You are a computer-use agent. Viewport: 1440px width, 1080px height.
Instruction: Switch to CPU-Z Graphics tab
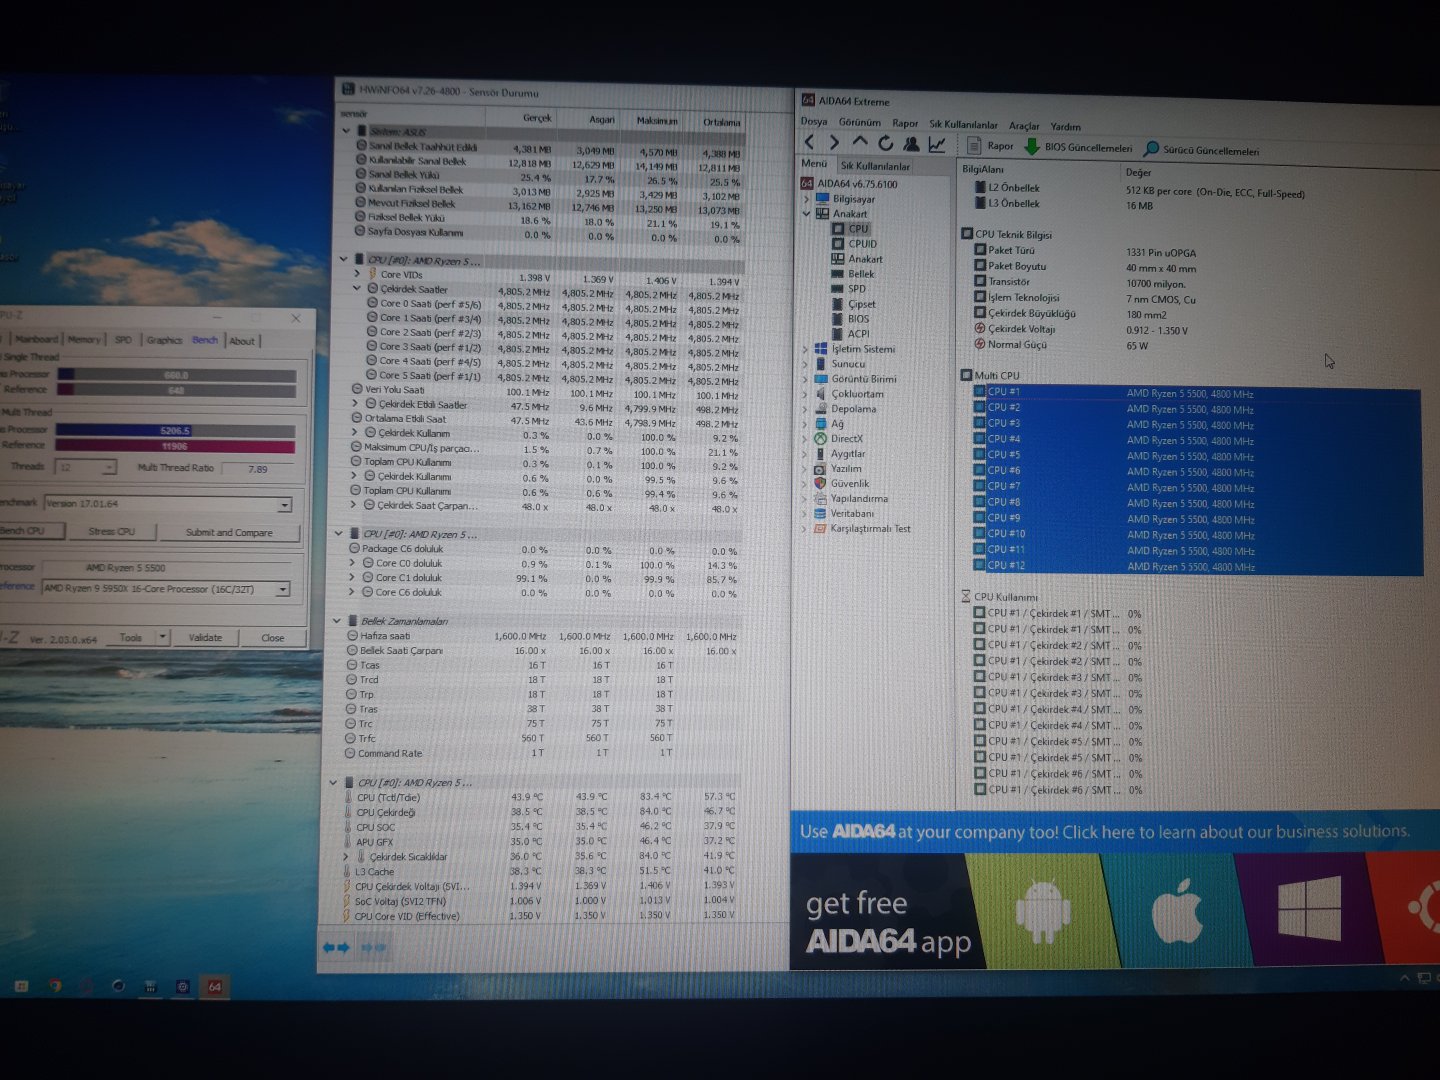pos(165,340)
